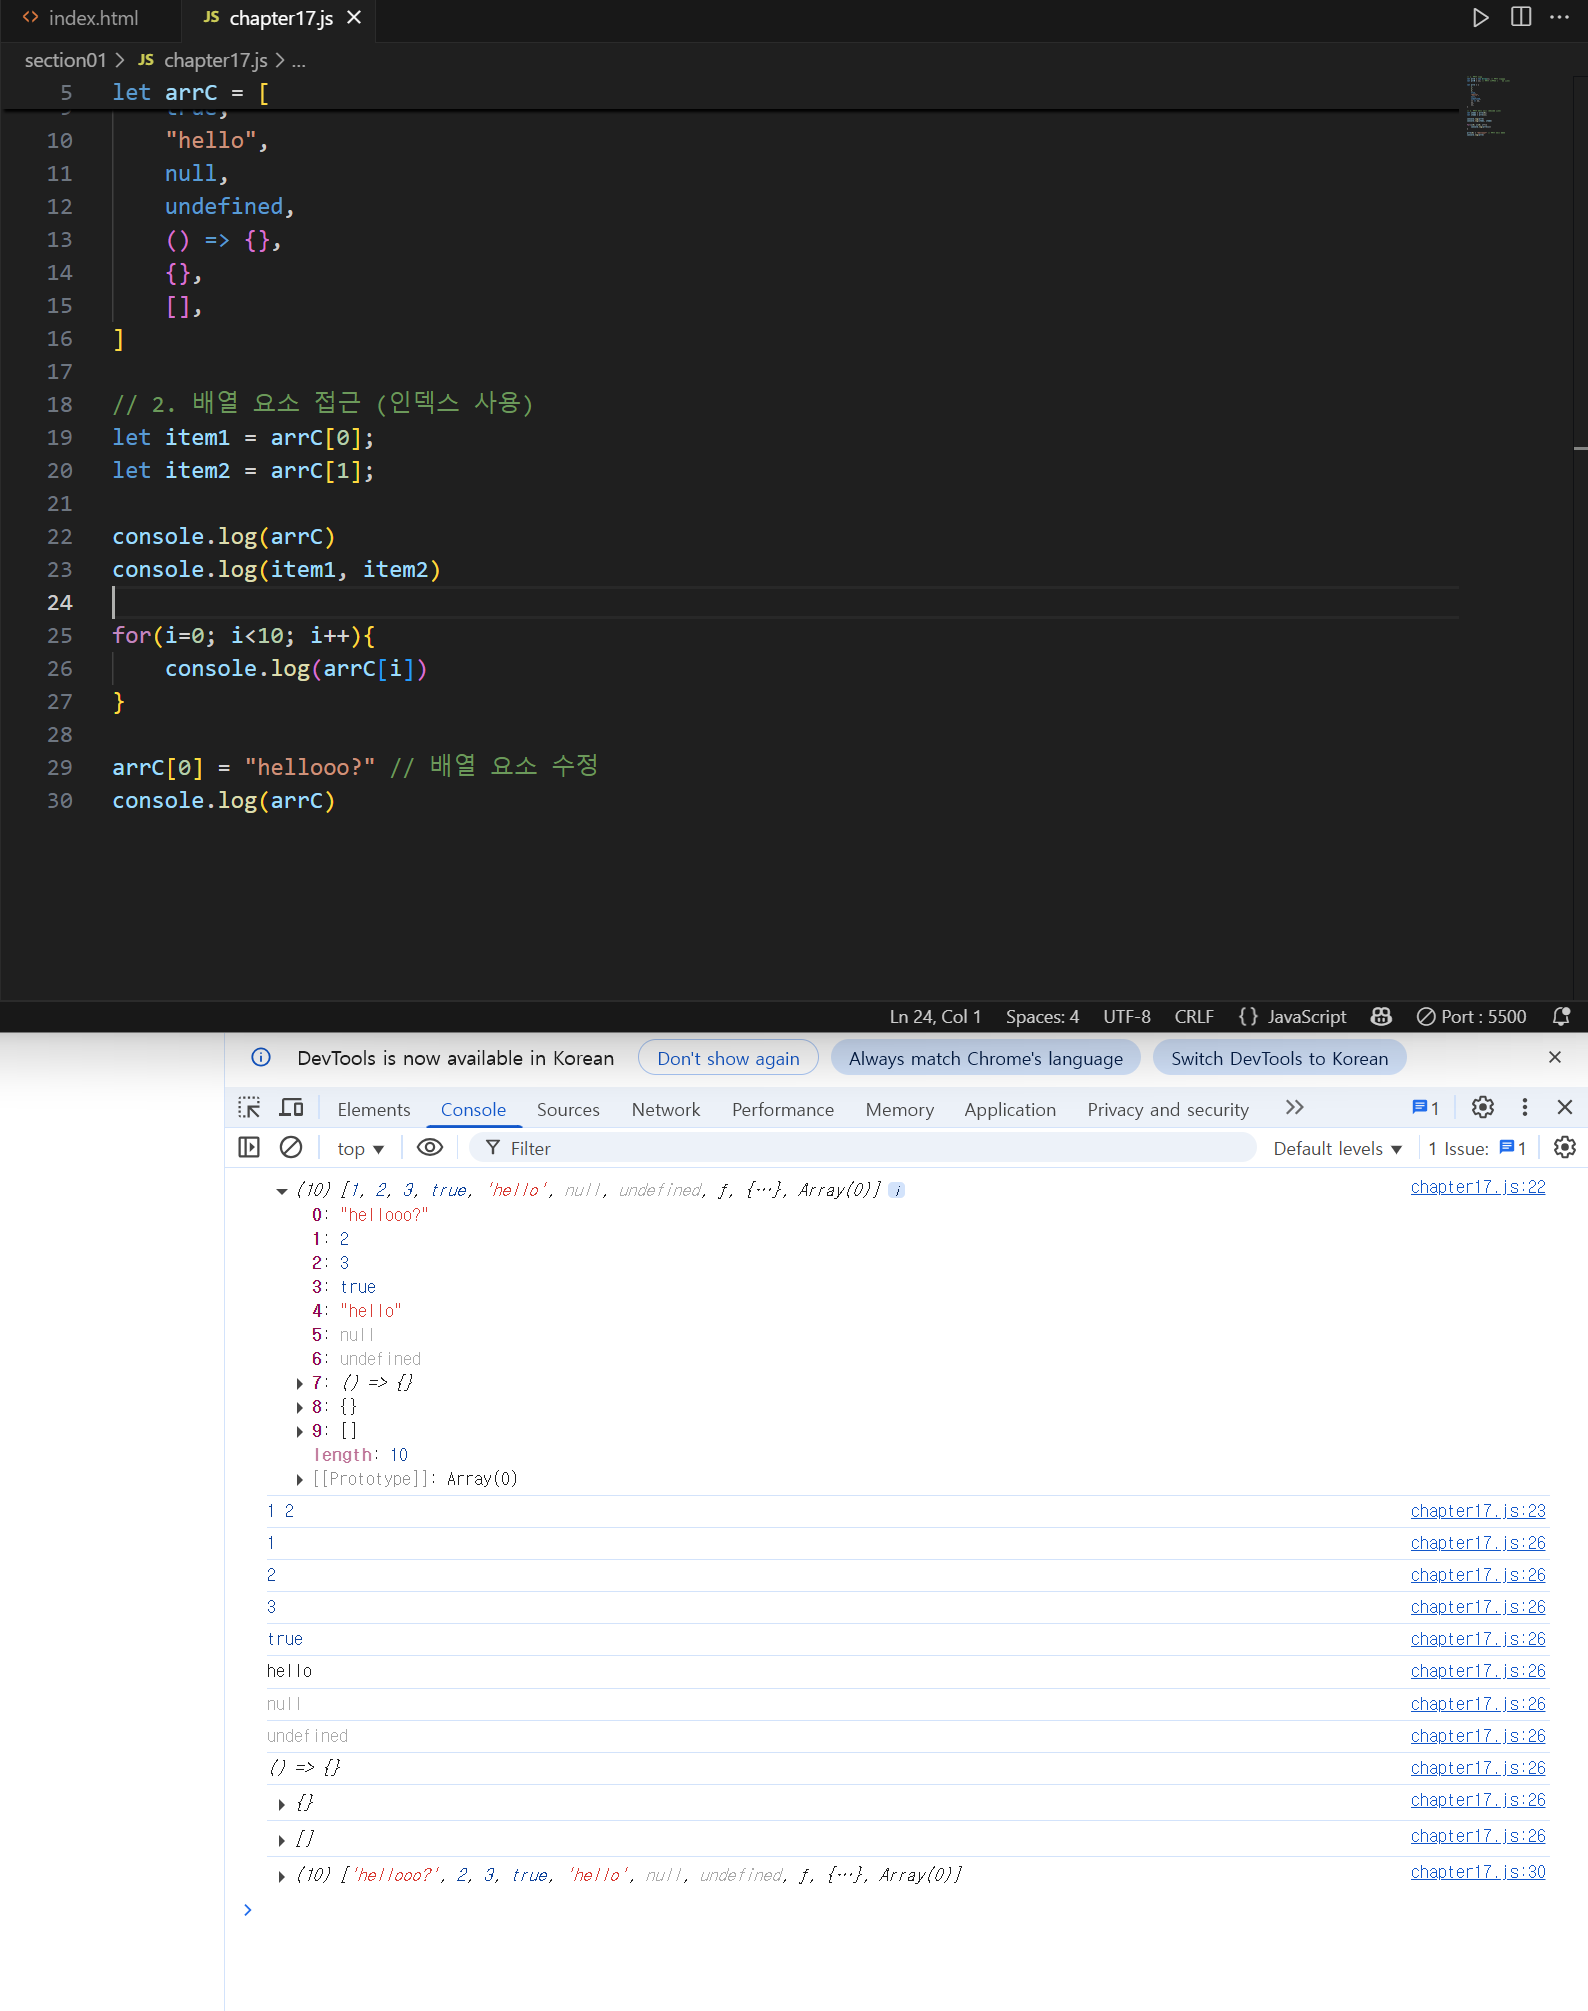Click Don't show again button
Image resolution: width=1588 pixels, height=2011 pixels.
click(x=728, y=1058)
